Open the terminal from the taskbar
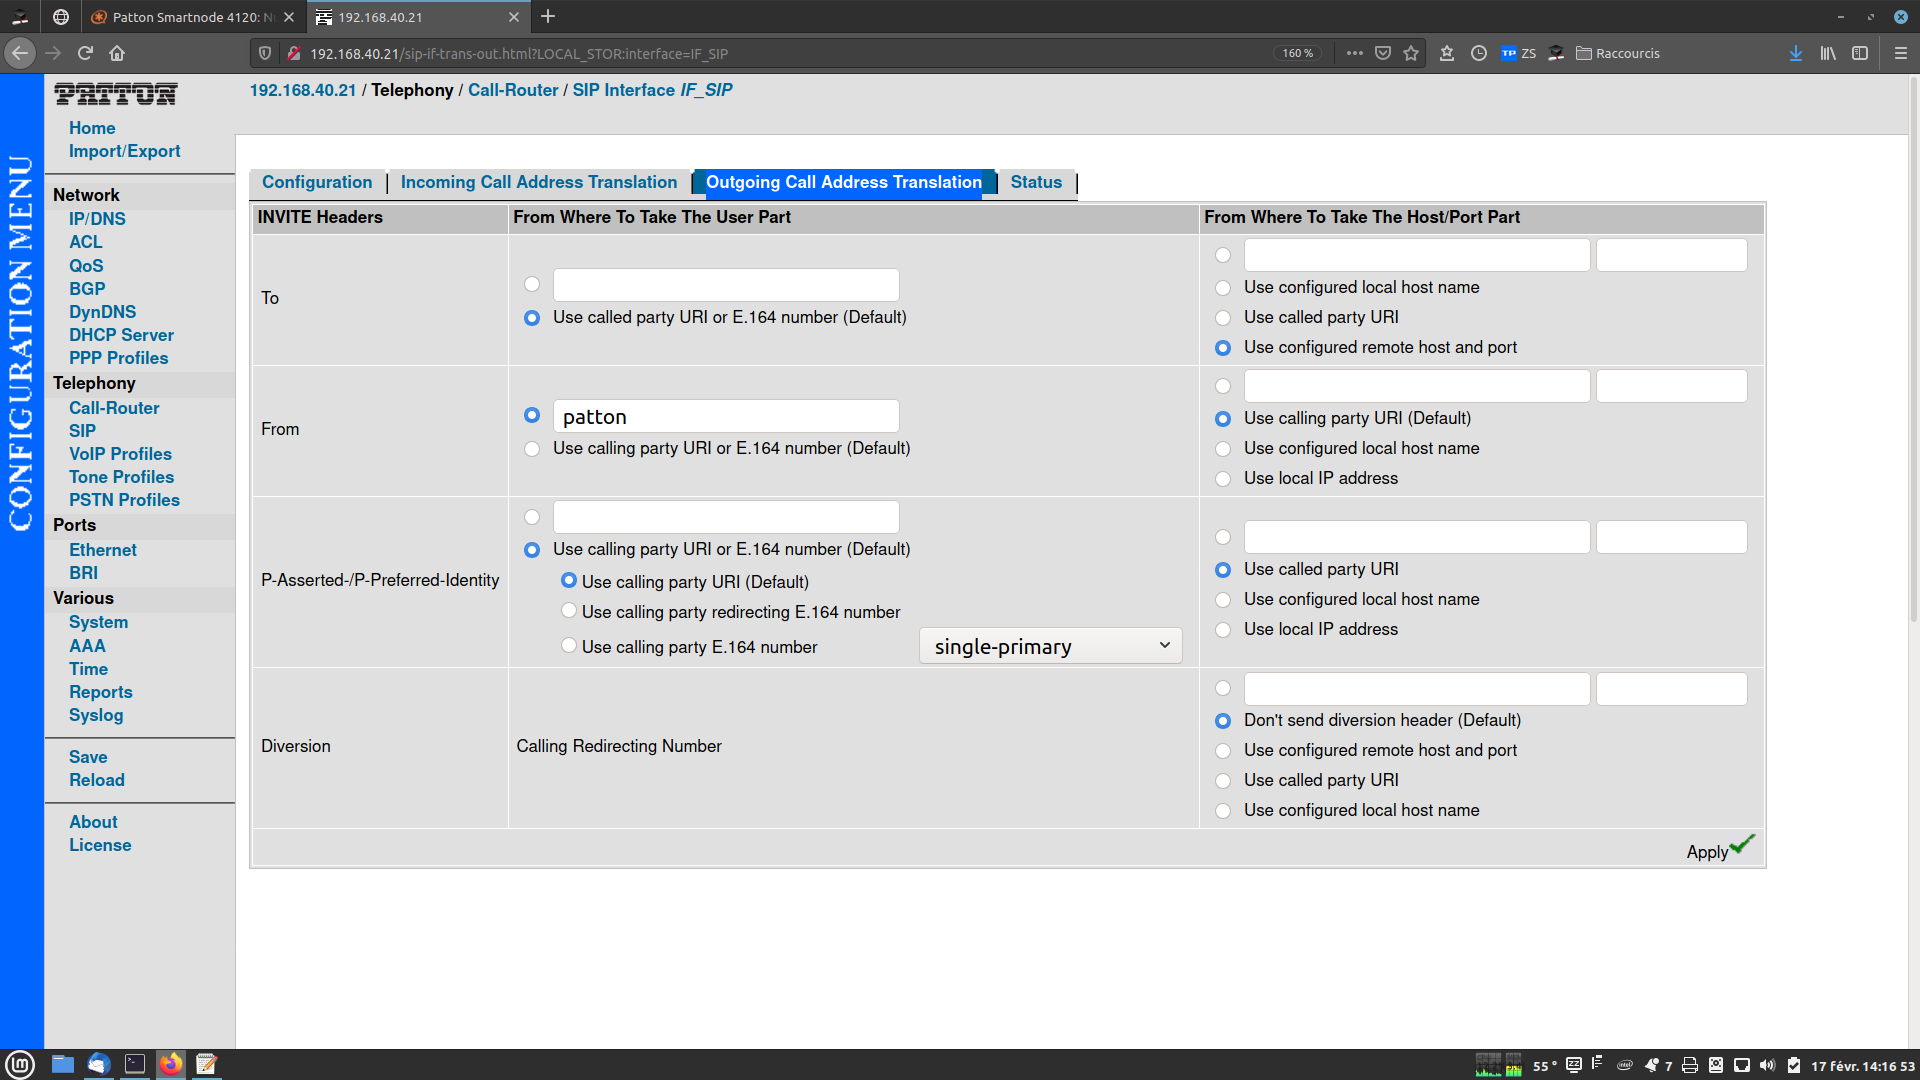This screenshot has height=1080, width=1920. click(135, 1064)
